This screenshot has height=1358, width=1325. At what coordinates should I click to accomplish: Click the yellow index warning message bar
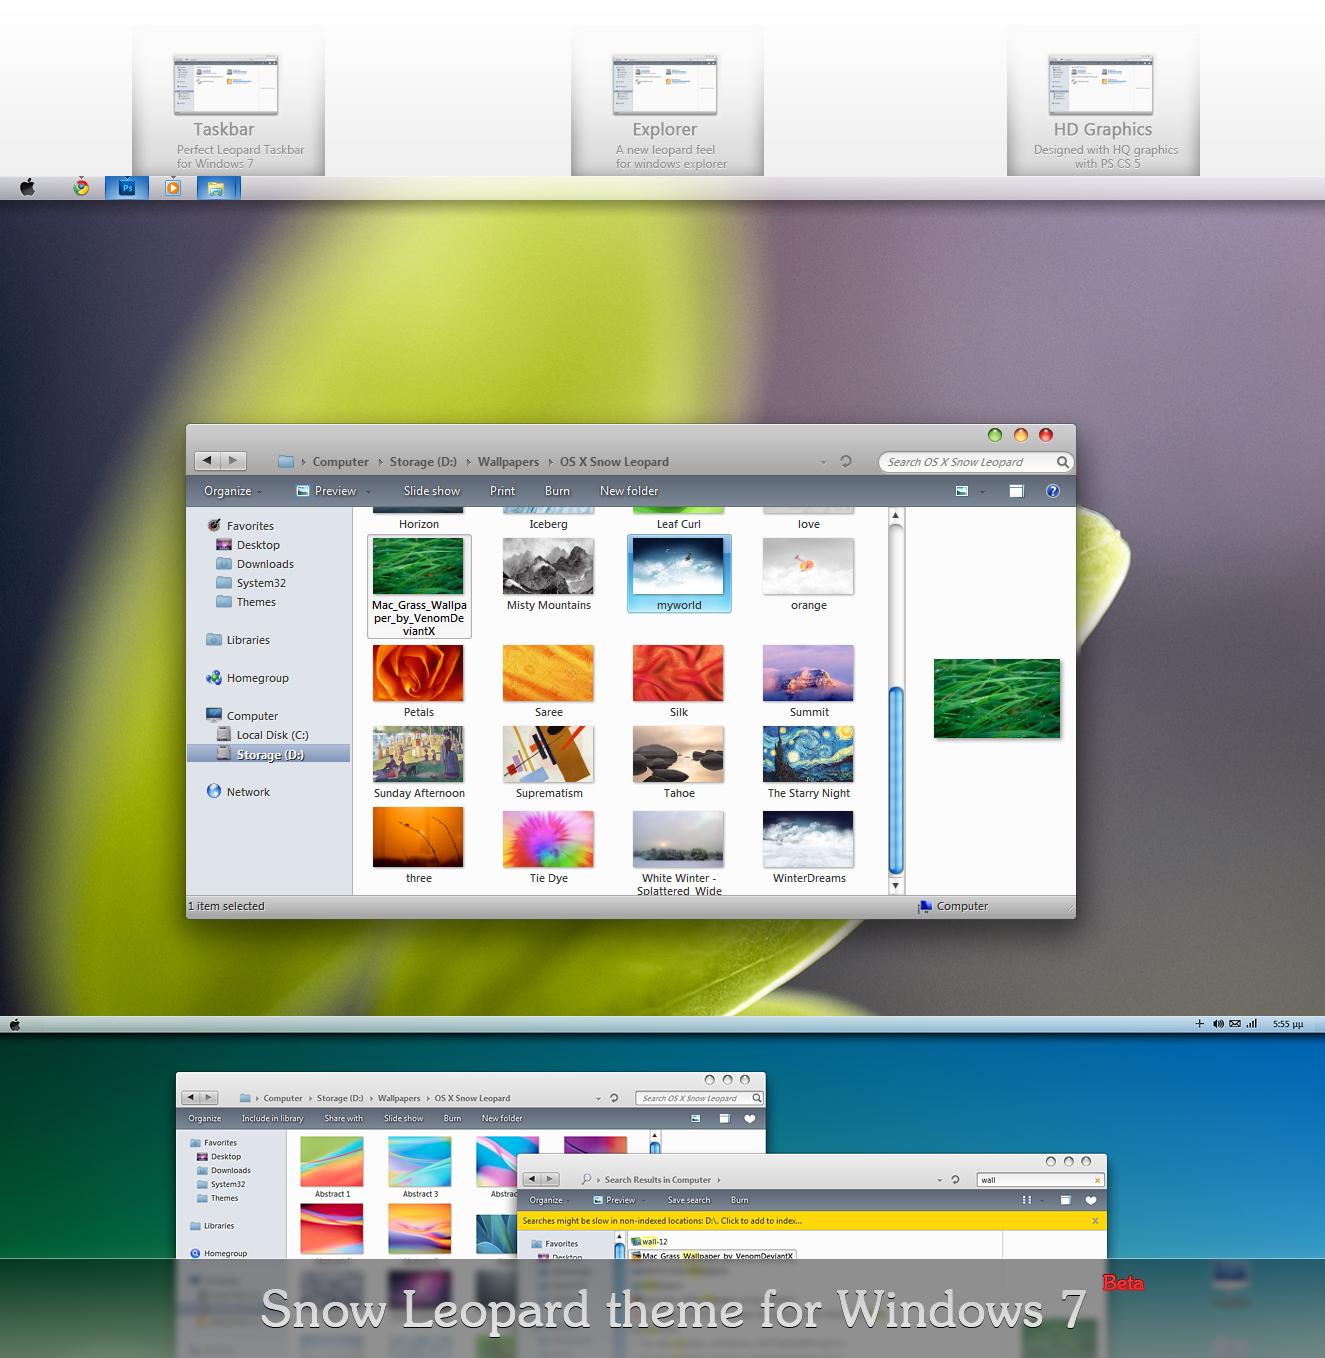coord(812,1221)
